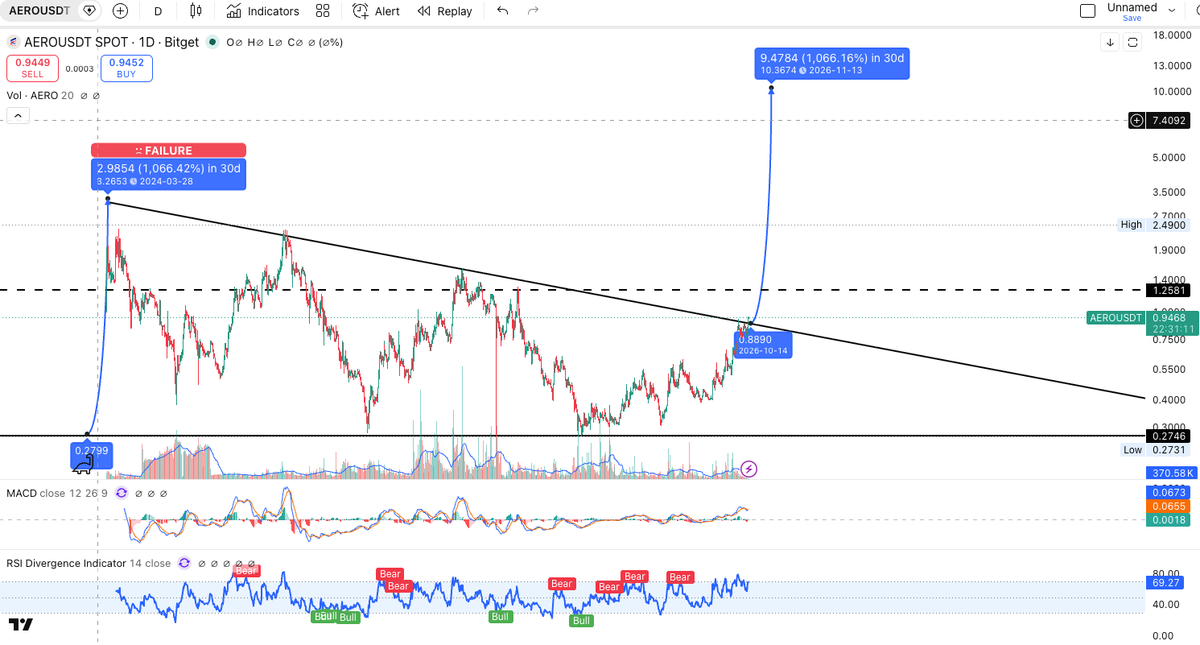Click the 0.0018 histogram value label
Image resolution: width=1200 pixels, height=645 pixels.
(1169, 521)
